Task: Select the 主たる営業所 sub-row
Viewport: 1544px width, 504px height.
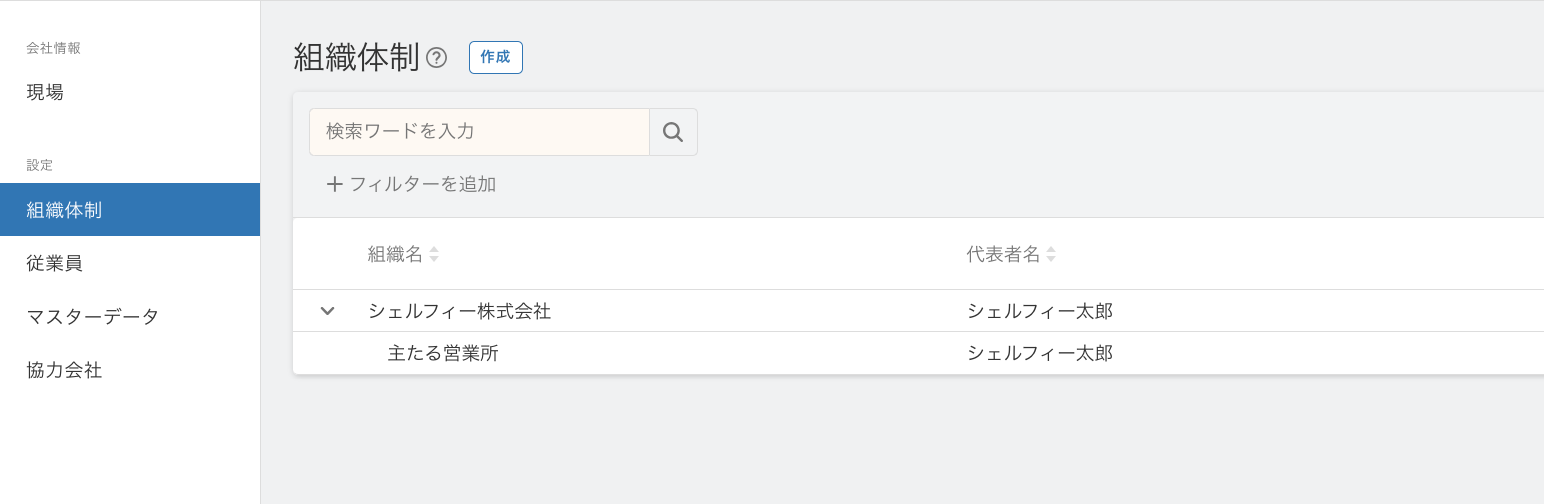Action: [x=918, y=353]
